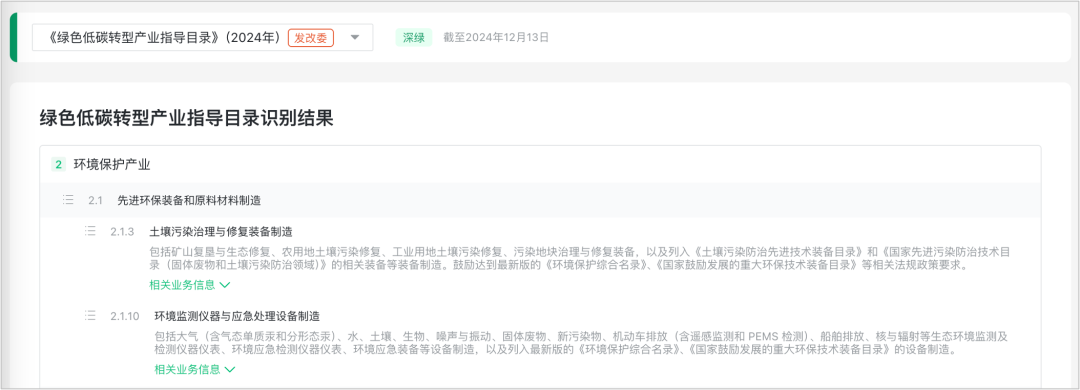Click the chevron next to 相关业务信息 for 环境监测仪器

(230, 369)
